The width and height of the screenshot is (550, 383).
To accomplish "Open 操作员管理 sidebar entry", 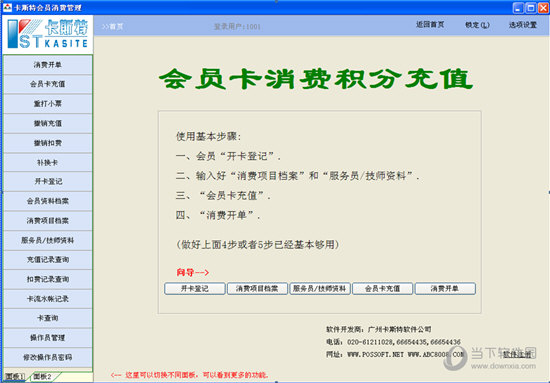I will pyautogui.click(x=48, y=338).
